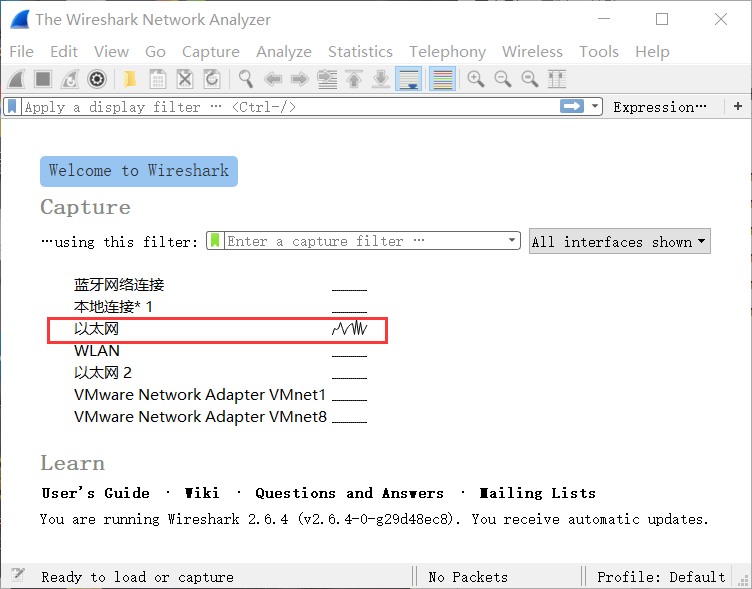The height and width of the screenshot is (589, 752).
Task: Open the Telephony menu
Action: [x=447, y=51]
